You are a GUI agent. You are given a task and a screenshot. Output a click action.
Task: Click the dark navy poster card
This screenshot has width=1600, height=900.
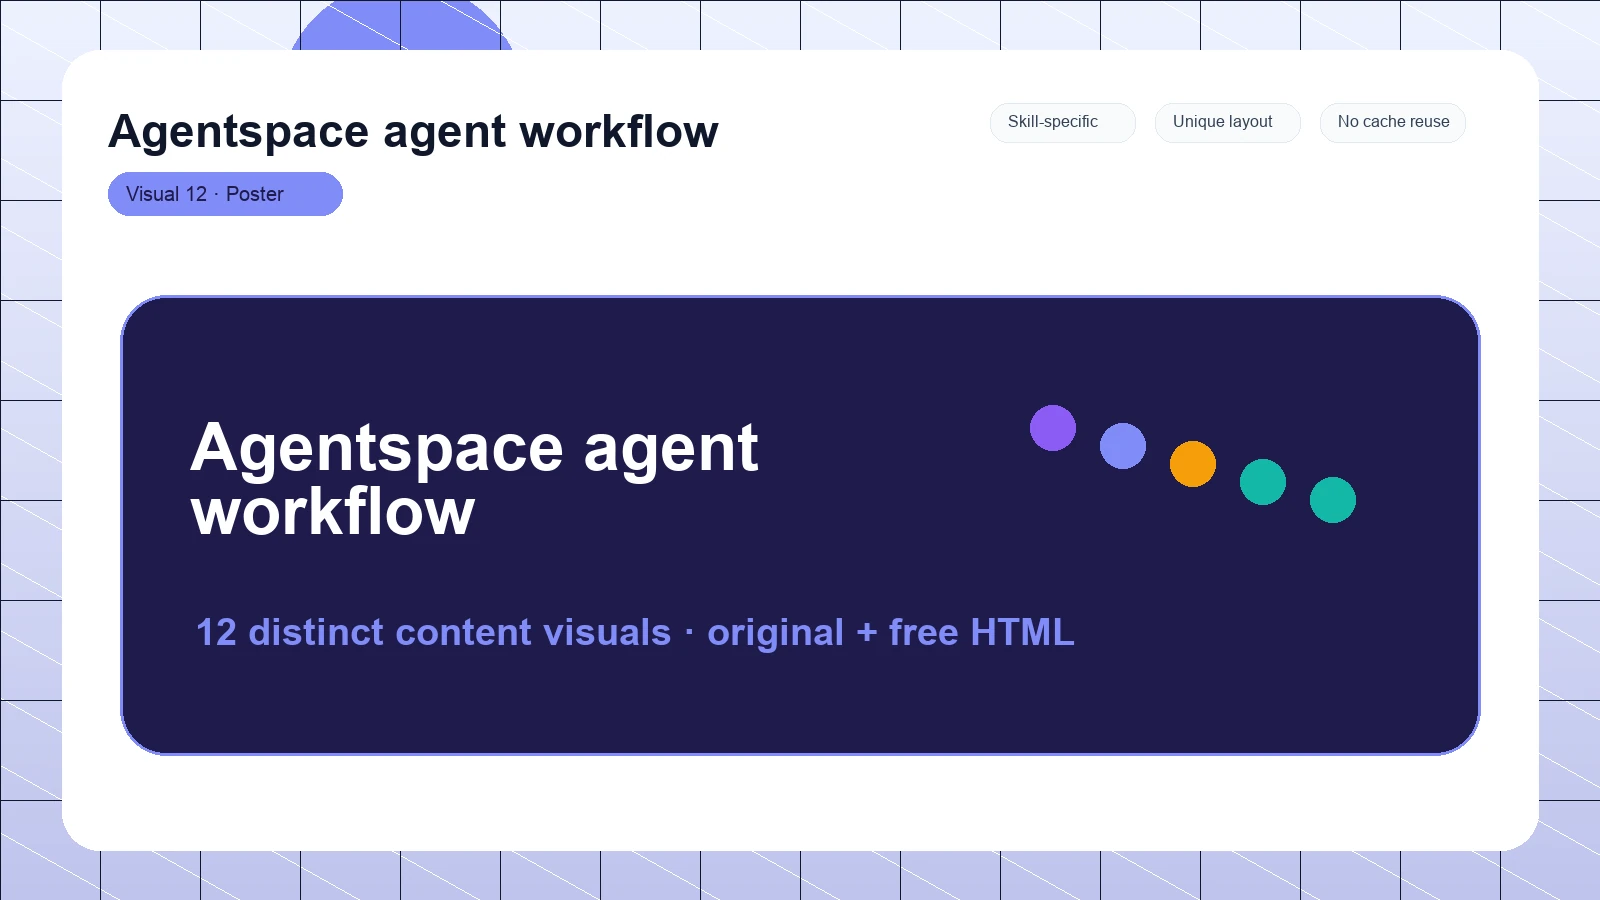click(x=800, y=525)
